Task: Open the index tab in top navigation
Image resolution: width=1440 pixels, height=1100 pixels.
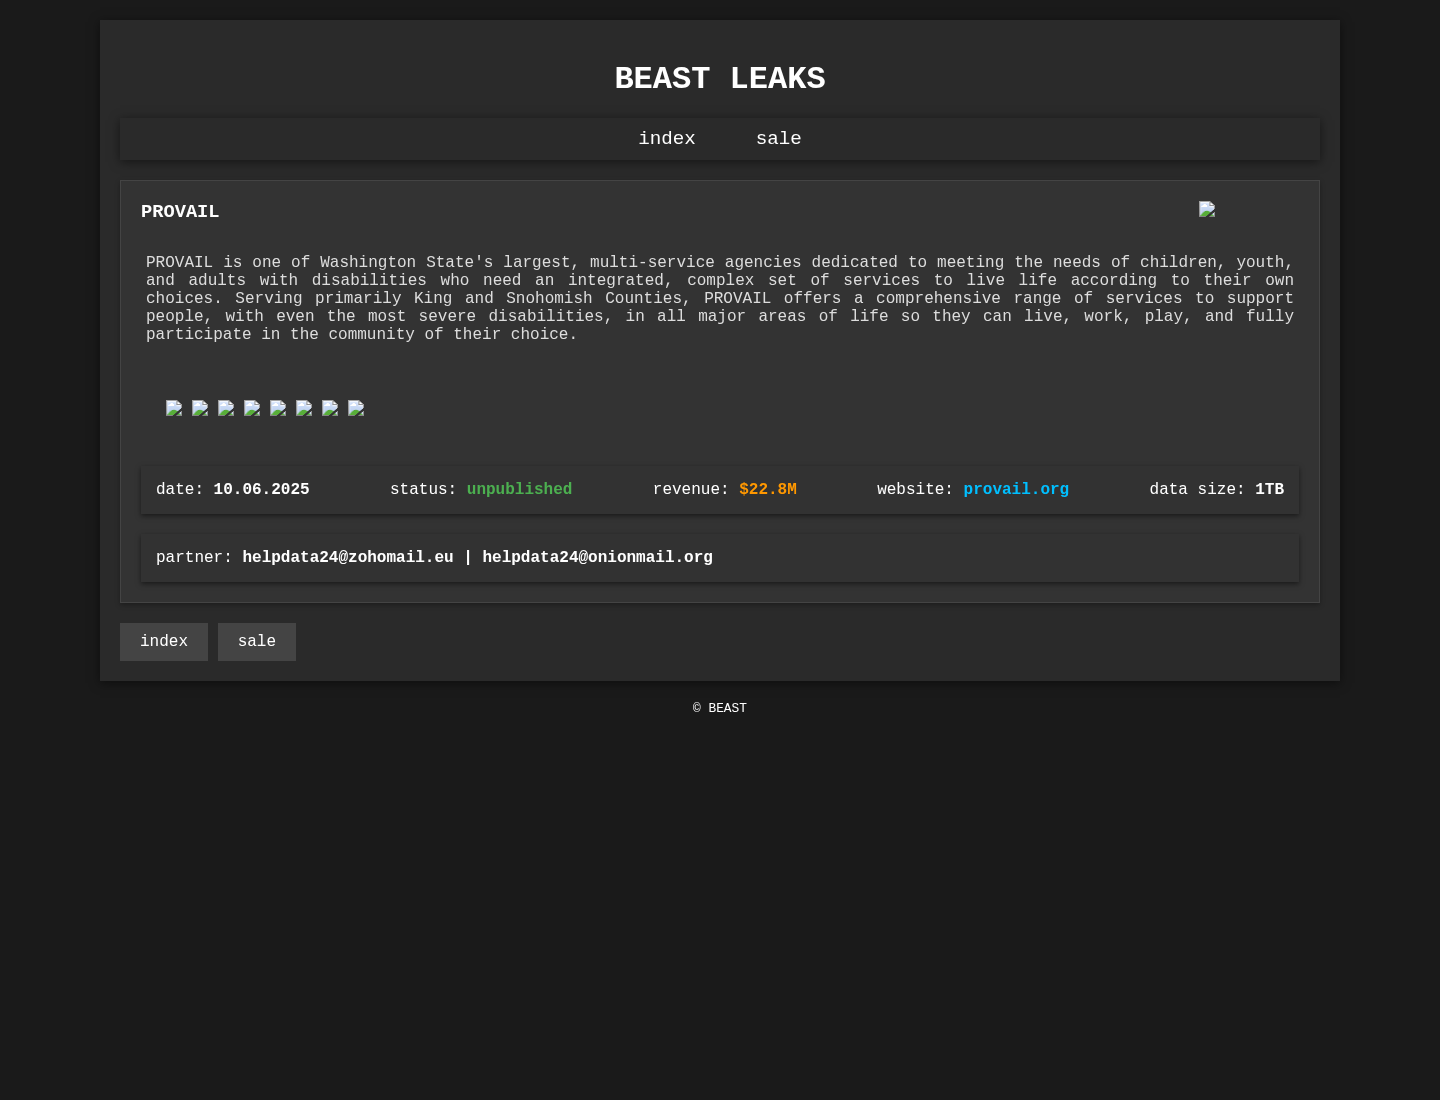Action: [x=667, y=139]
